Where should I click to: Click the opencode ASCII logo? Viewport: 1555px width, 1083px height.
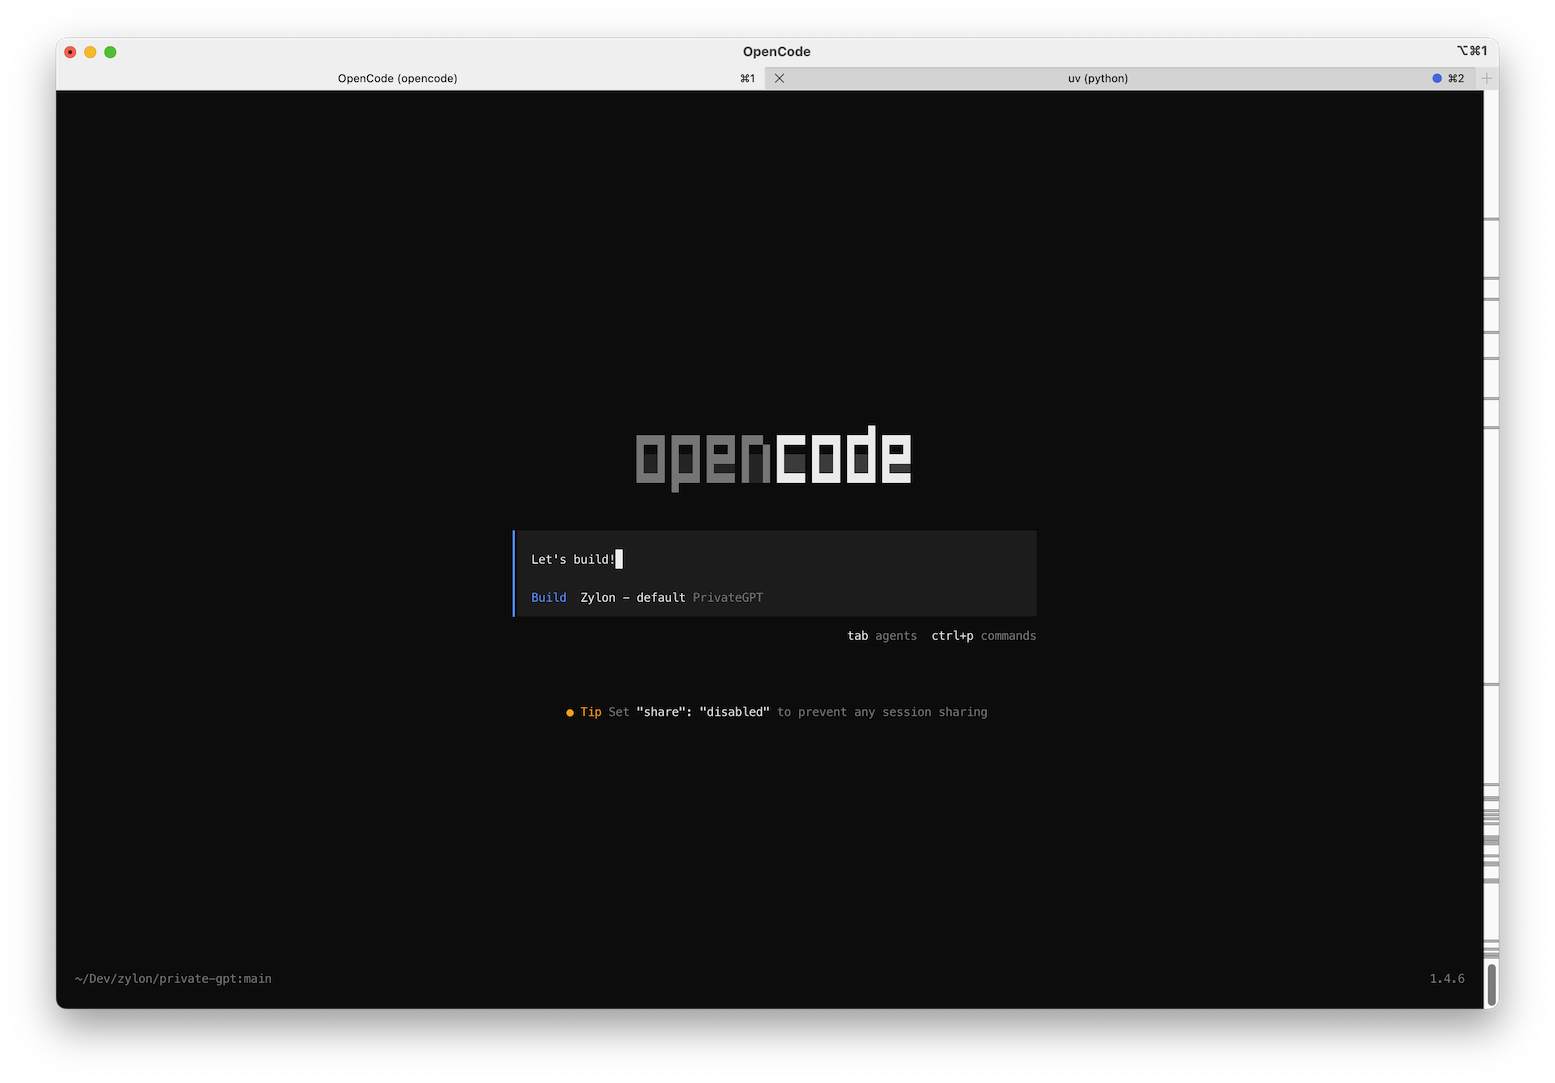point(774,459)
